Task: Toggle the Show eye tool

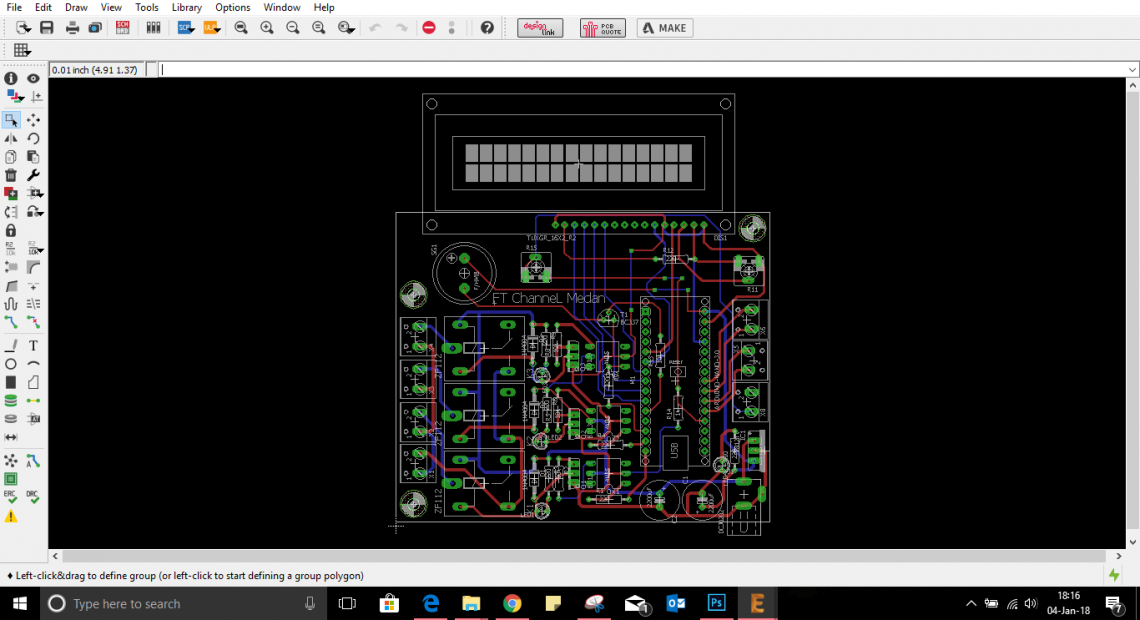Action: click(33, 78)
